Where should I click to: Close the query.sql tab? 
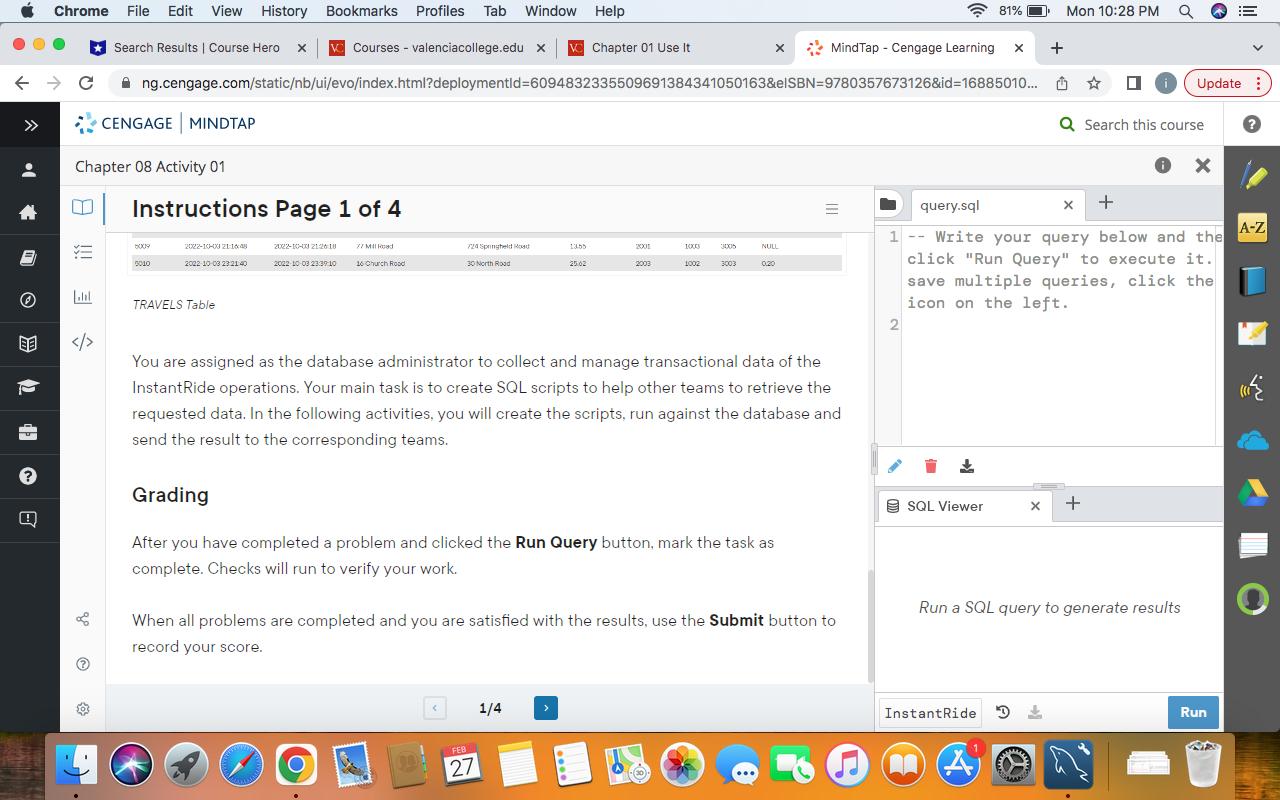(1068, 205)
